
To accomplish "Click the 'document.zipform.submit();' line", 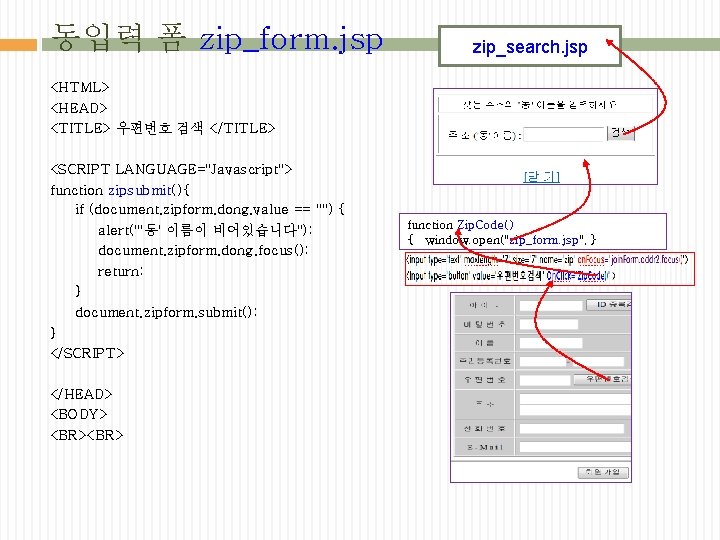I will point(166,312).
